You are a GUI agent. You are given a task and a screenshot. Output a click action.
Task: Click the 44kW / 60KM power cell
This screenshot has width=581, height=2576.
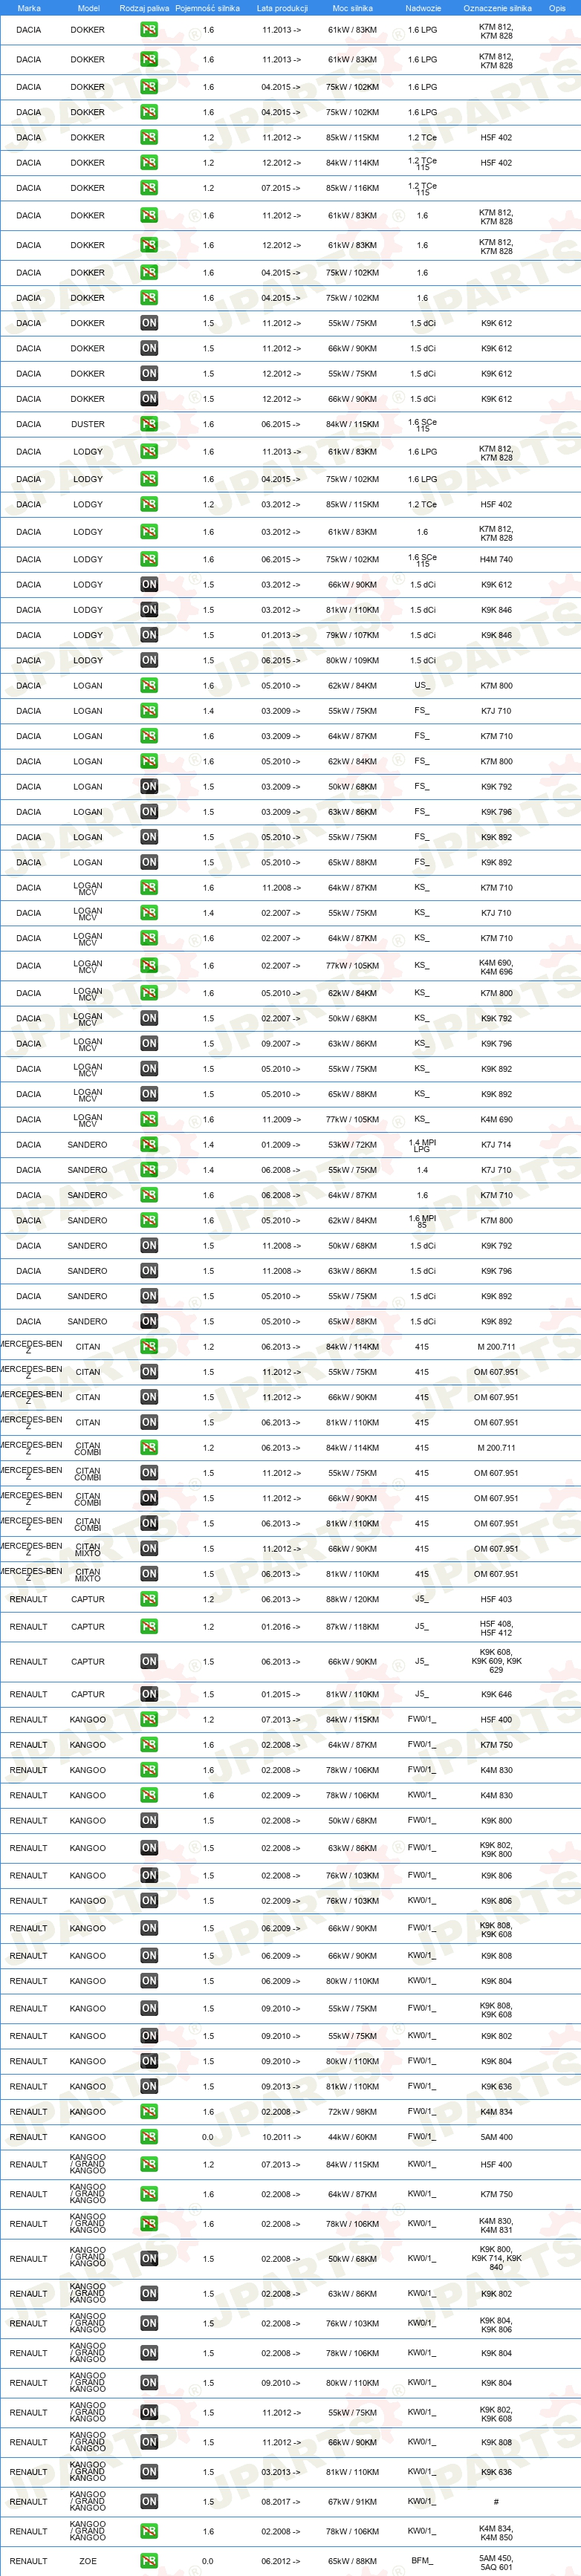pos(353,2137)
